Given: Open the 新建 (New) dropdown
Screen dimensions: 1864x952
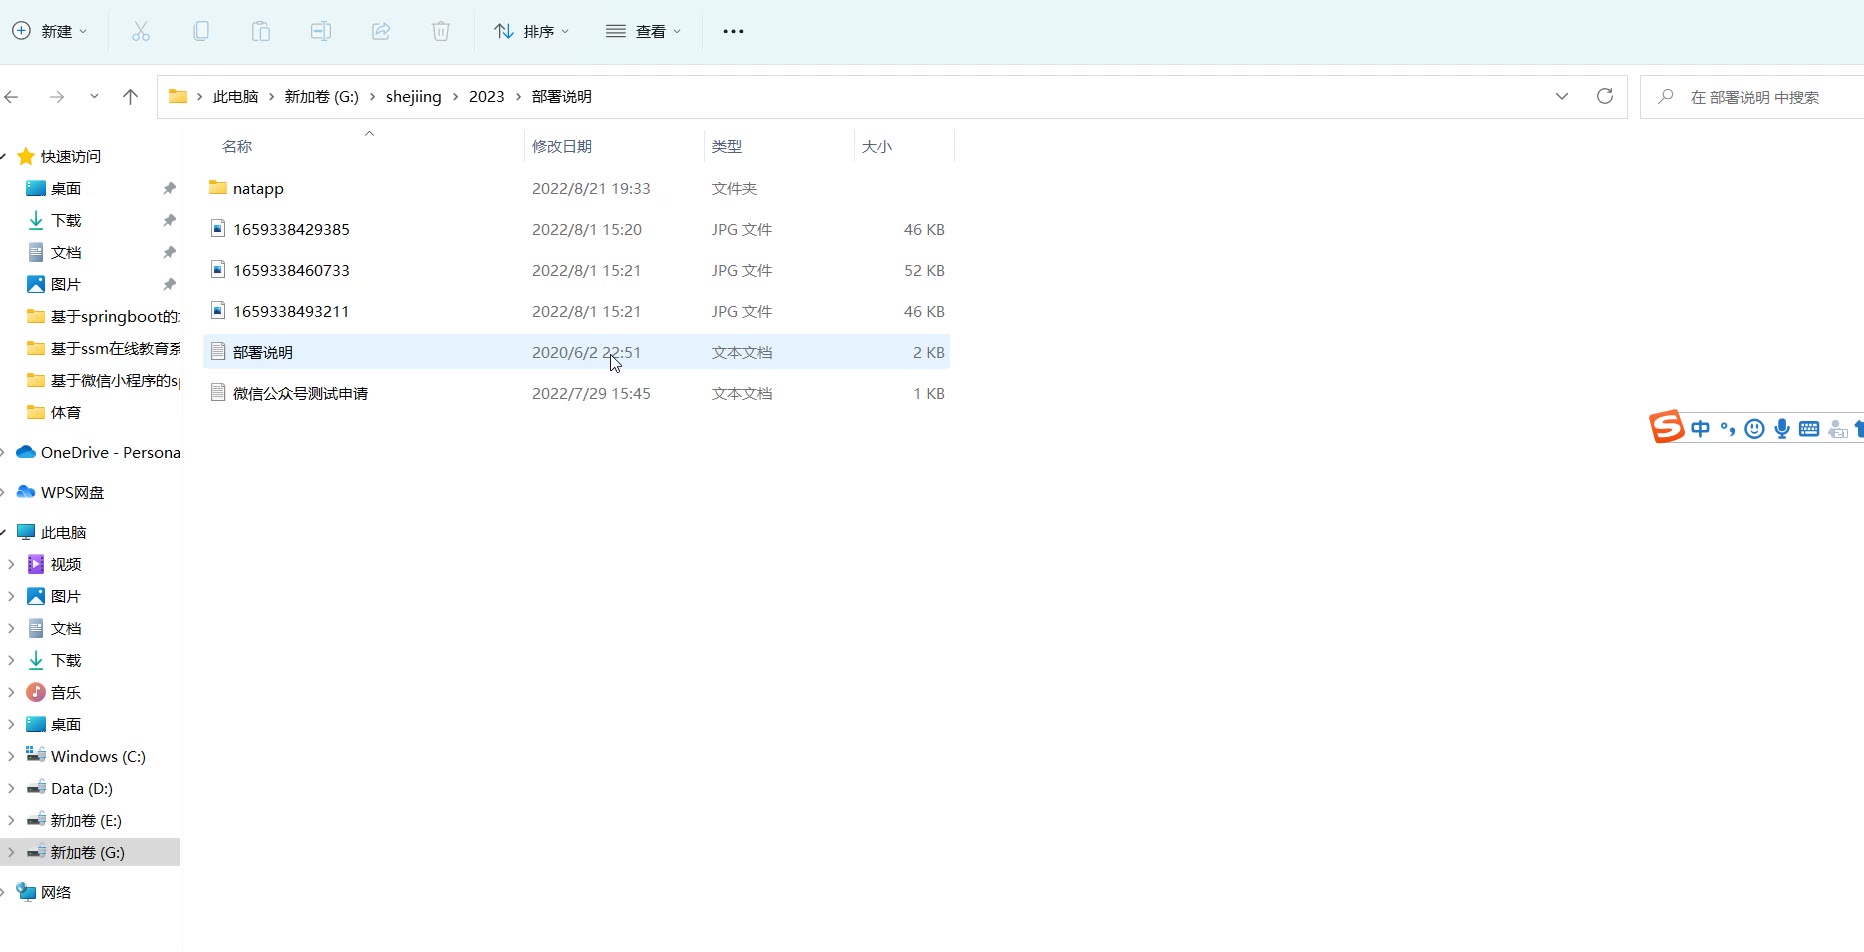Looking at the screenshot, I should pos(50,32).
